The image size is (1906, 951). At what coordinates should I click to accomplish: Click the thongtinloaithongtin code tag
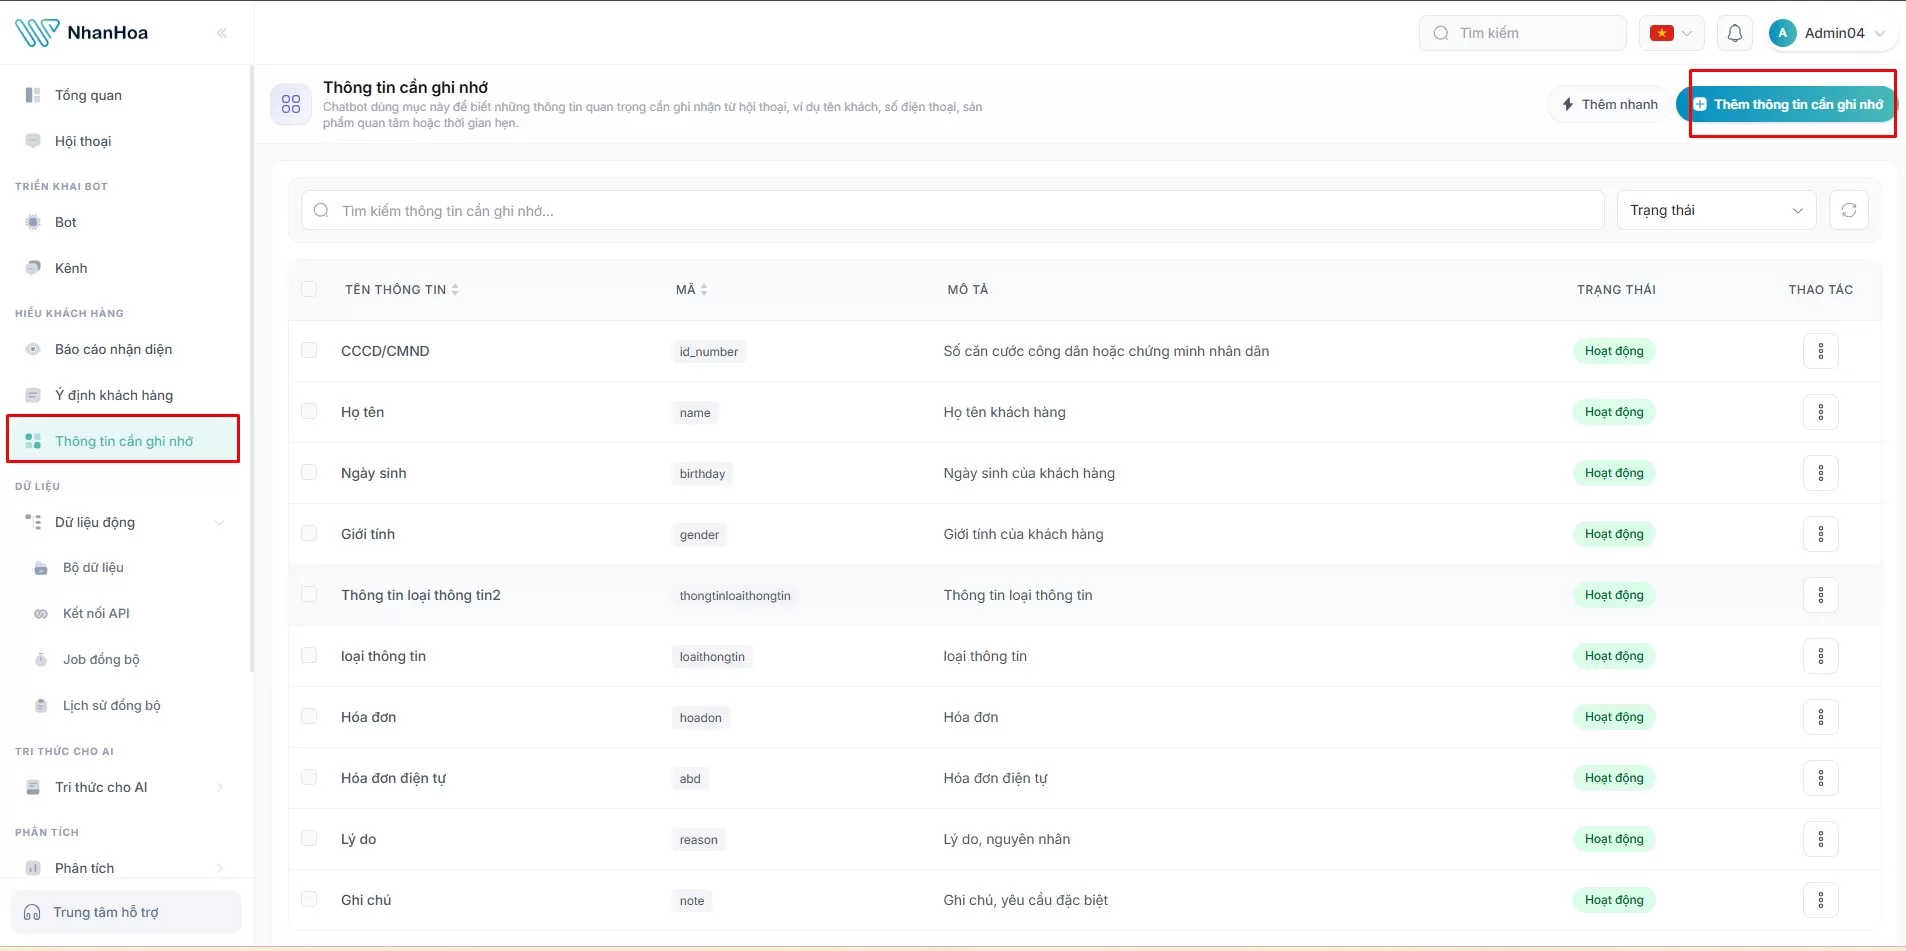point(735,595)
